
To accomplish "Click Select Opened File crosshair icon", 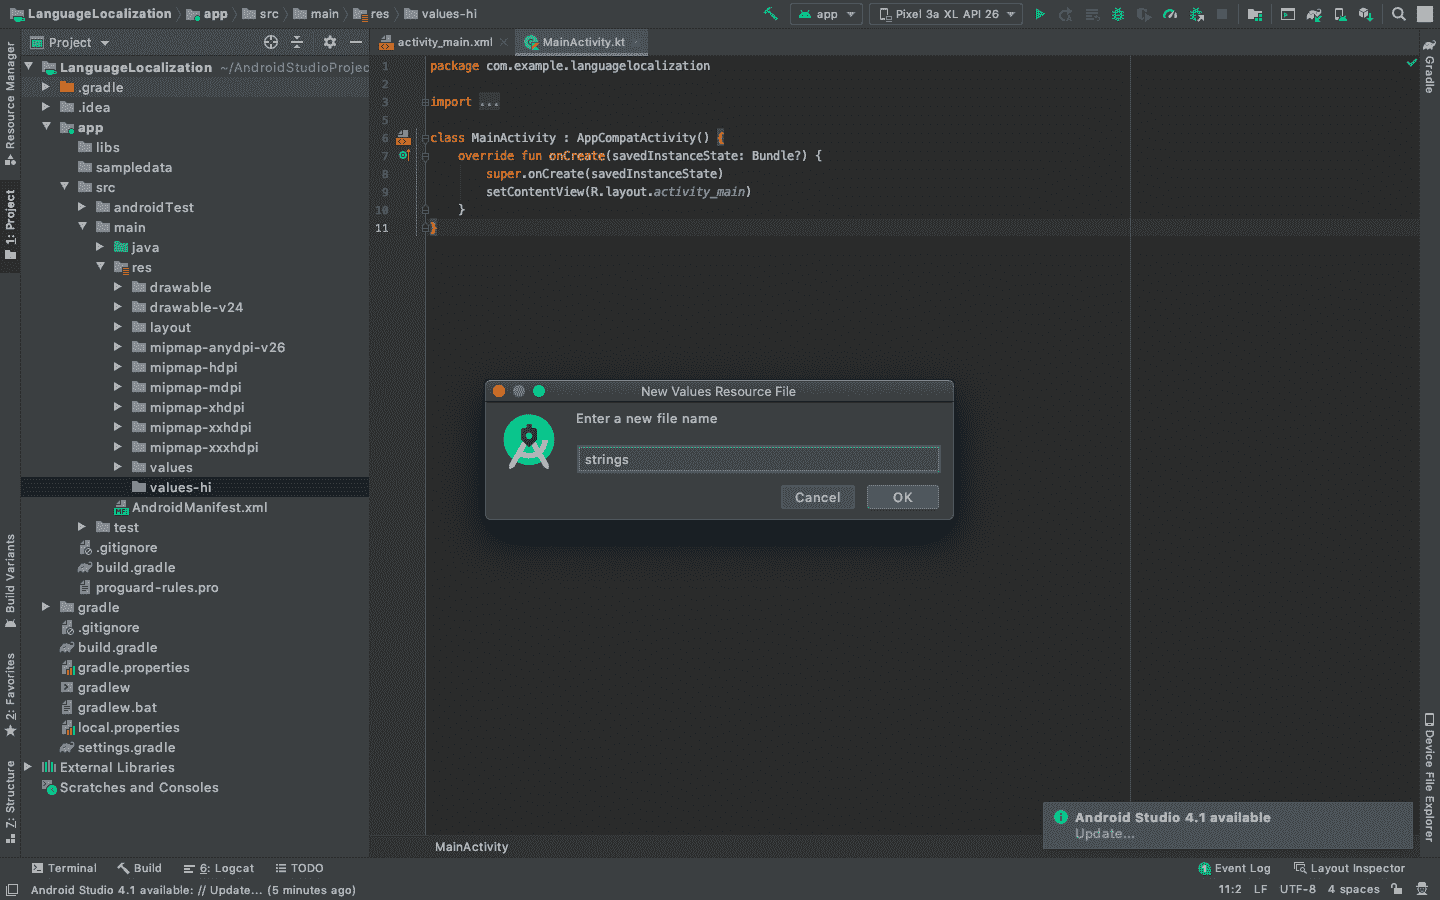I will [270, 42].
